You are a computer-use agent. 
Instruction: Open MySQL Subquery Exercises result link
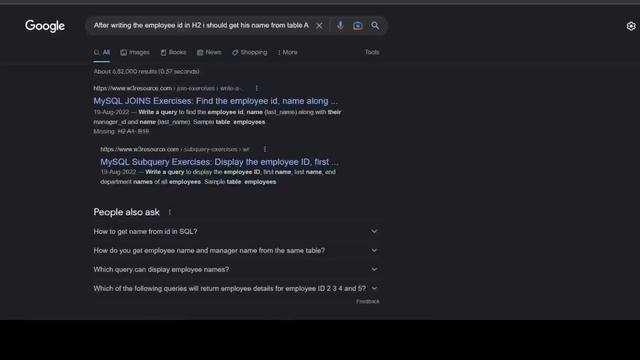tap(219, 162)
